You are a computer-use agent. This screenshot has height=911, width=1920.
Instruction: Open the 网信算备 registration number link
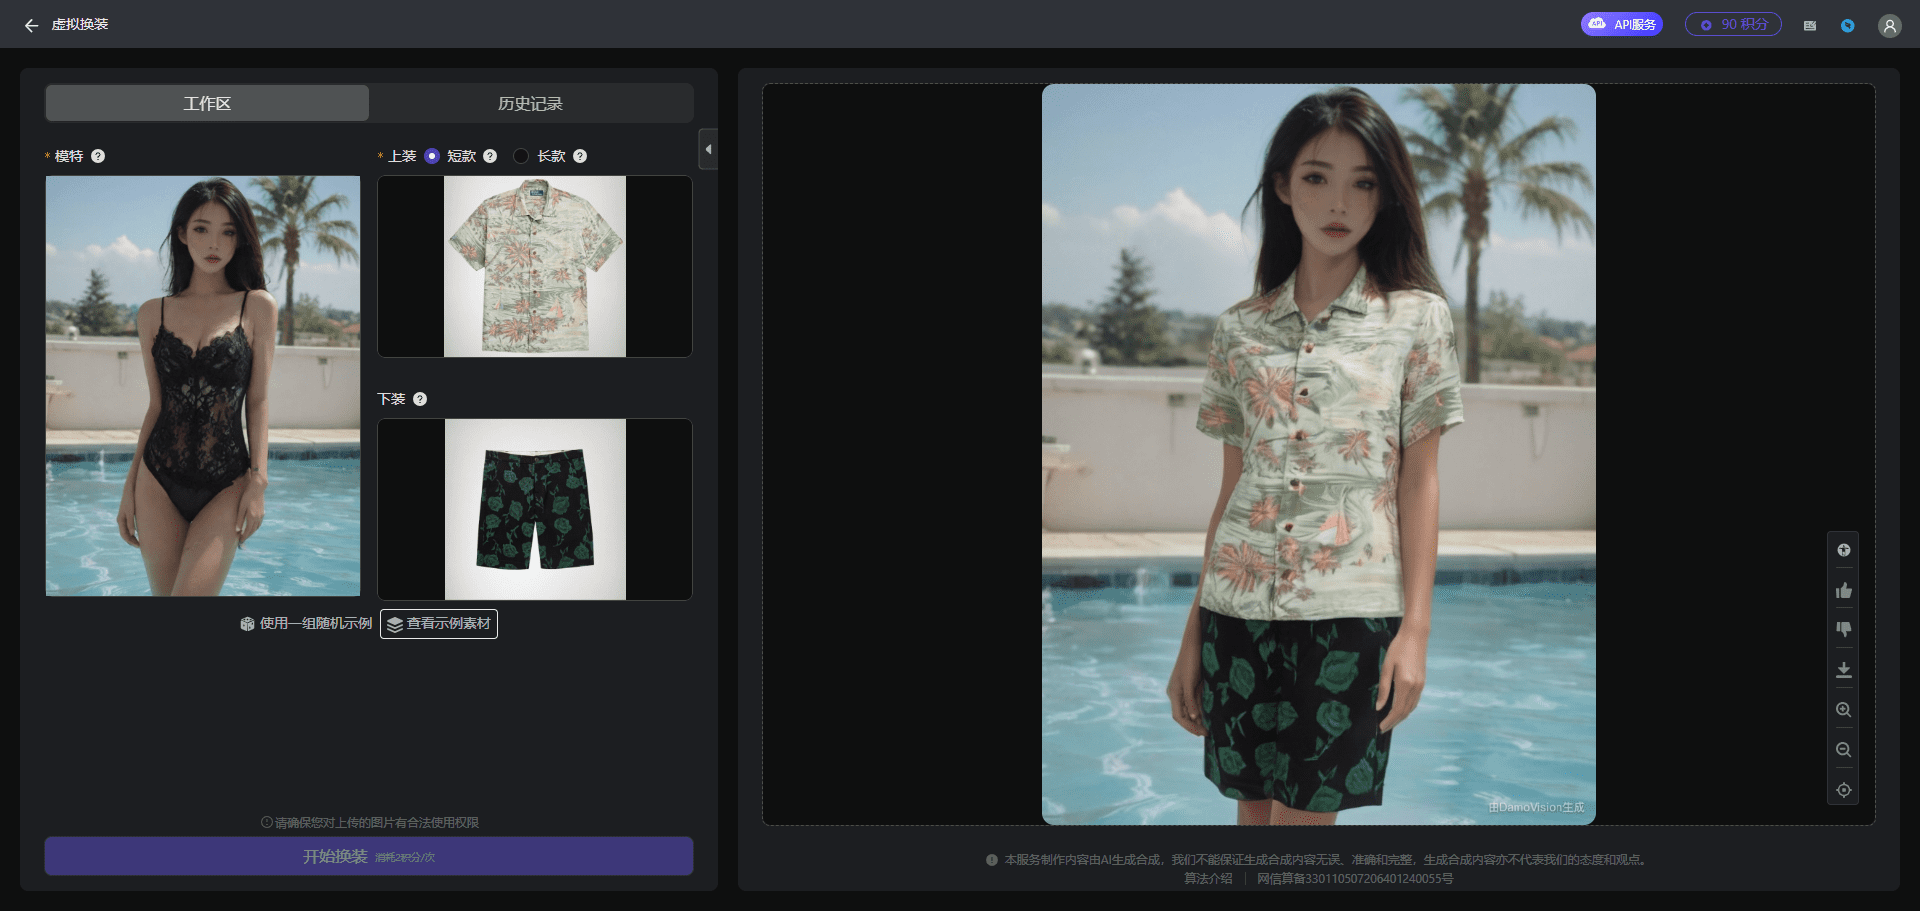click(x=1355, y=879)
